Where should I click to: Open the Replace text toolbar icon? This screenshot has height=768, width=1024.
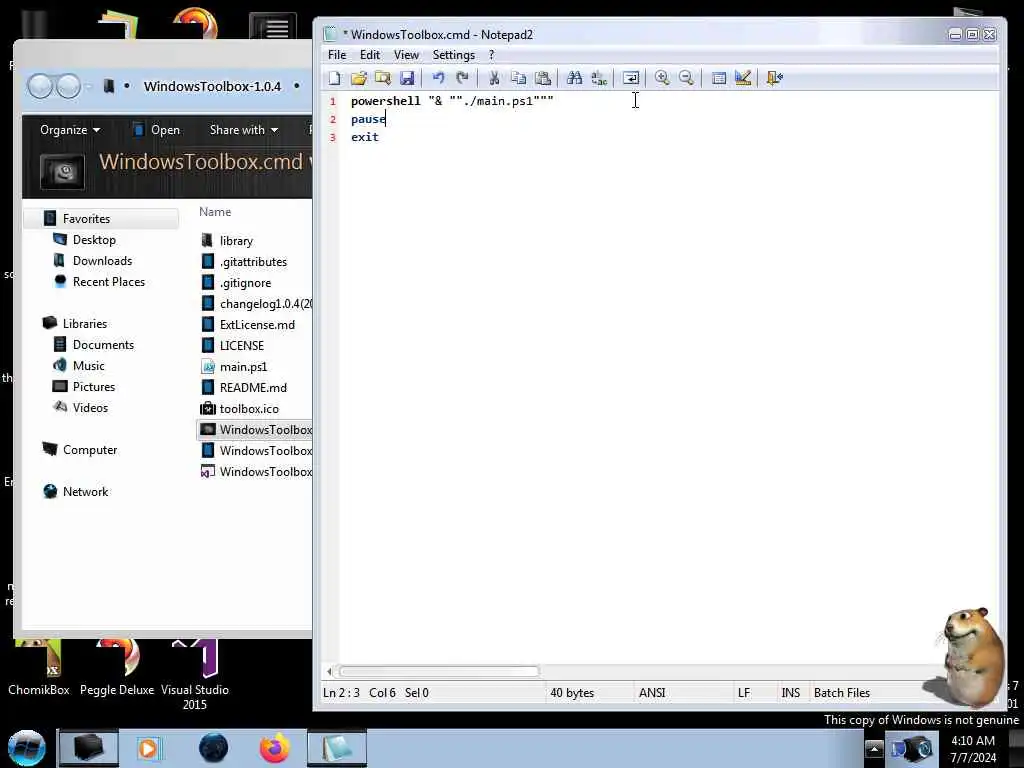point(599,78)
